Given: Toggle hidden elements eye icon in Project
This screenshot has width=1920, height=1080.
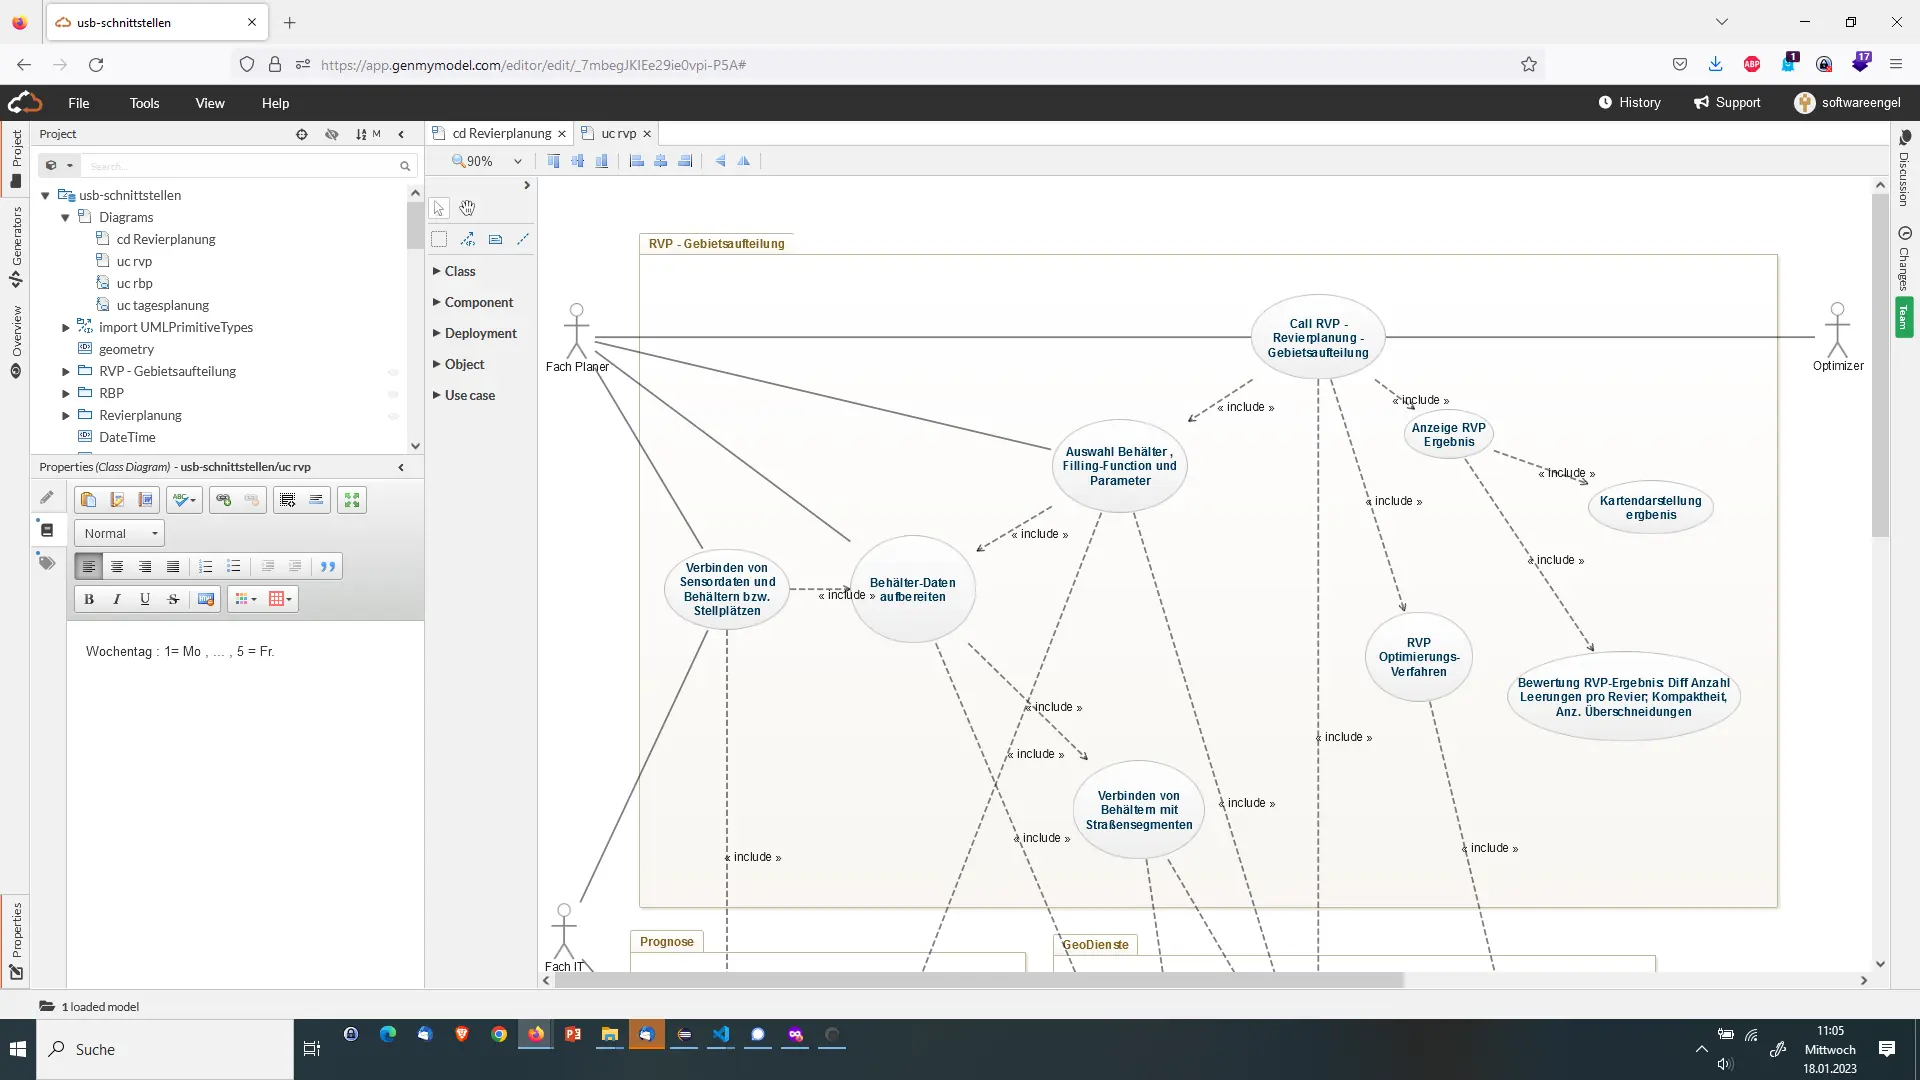Looking at the screenshot, I should (332, 134).
